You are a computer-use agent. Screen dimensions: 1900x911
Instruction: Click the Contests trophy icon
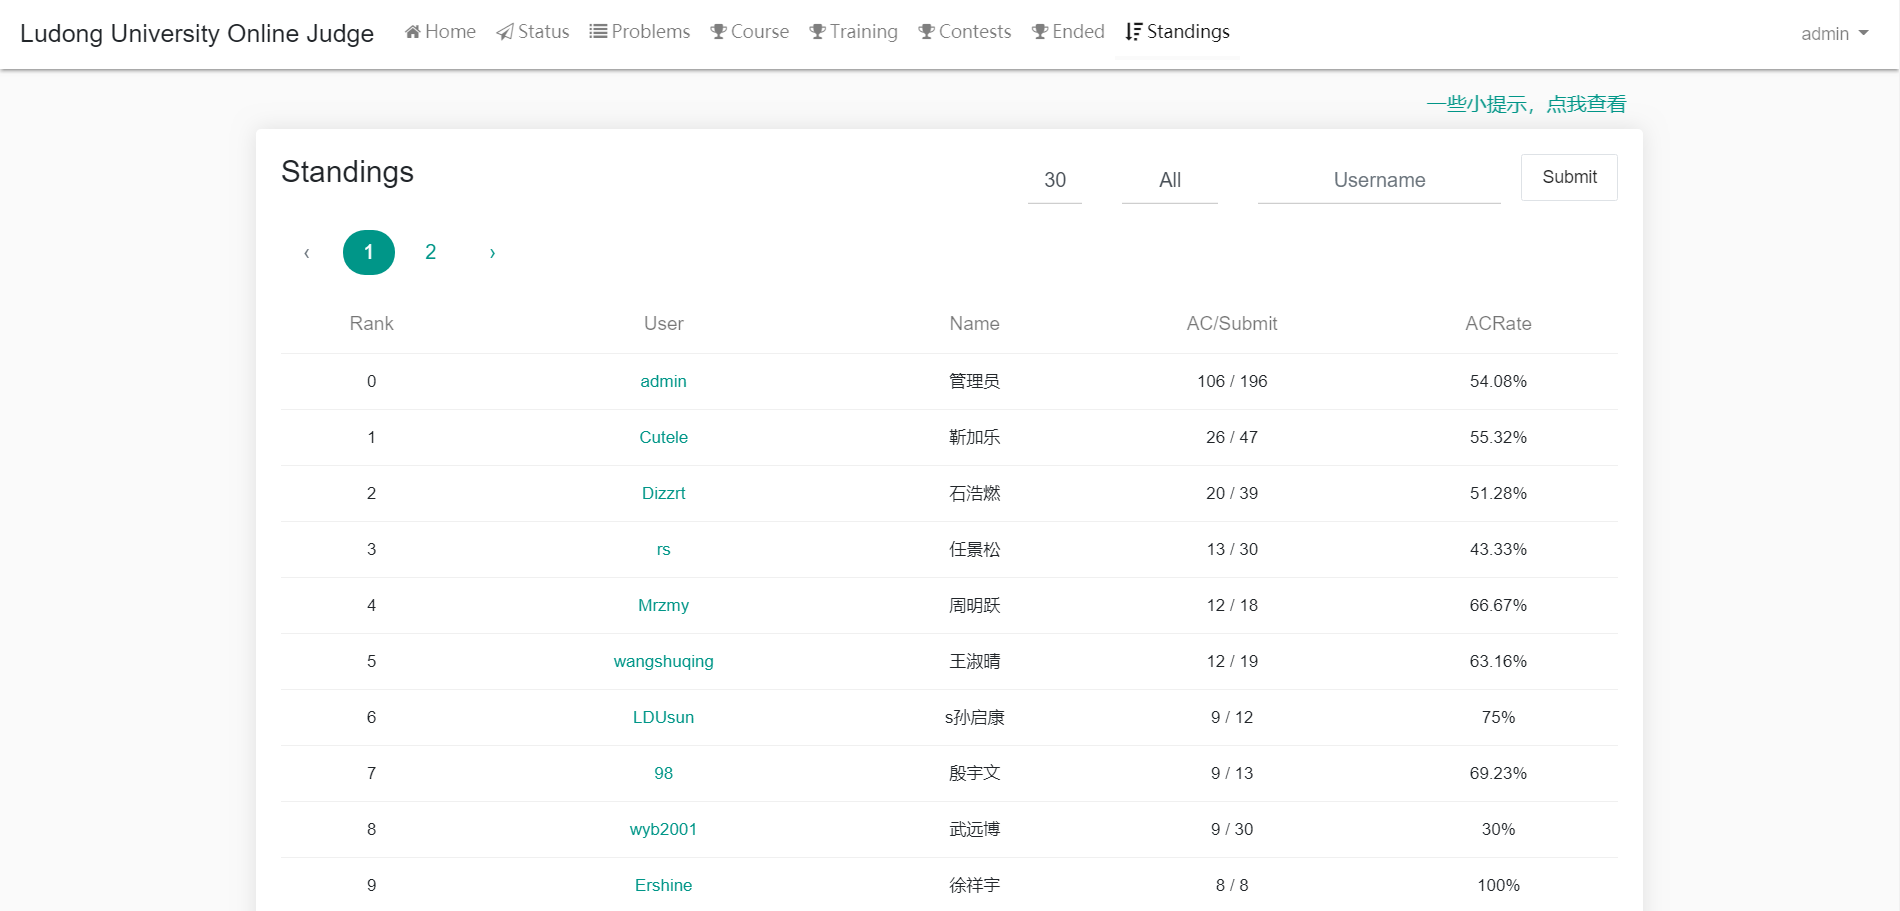(x=928, y=31)
